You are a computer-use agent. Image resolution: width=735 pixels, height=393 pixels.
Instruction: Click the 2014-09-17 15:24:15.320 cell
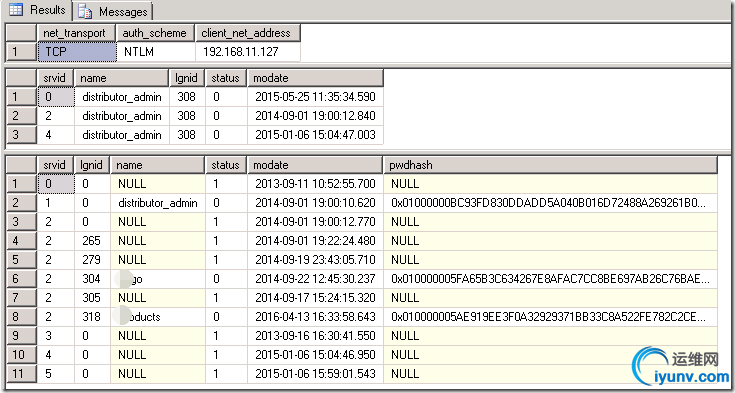click(x=315, y=297)
